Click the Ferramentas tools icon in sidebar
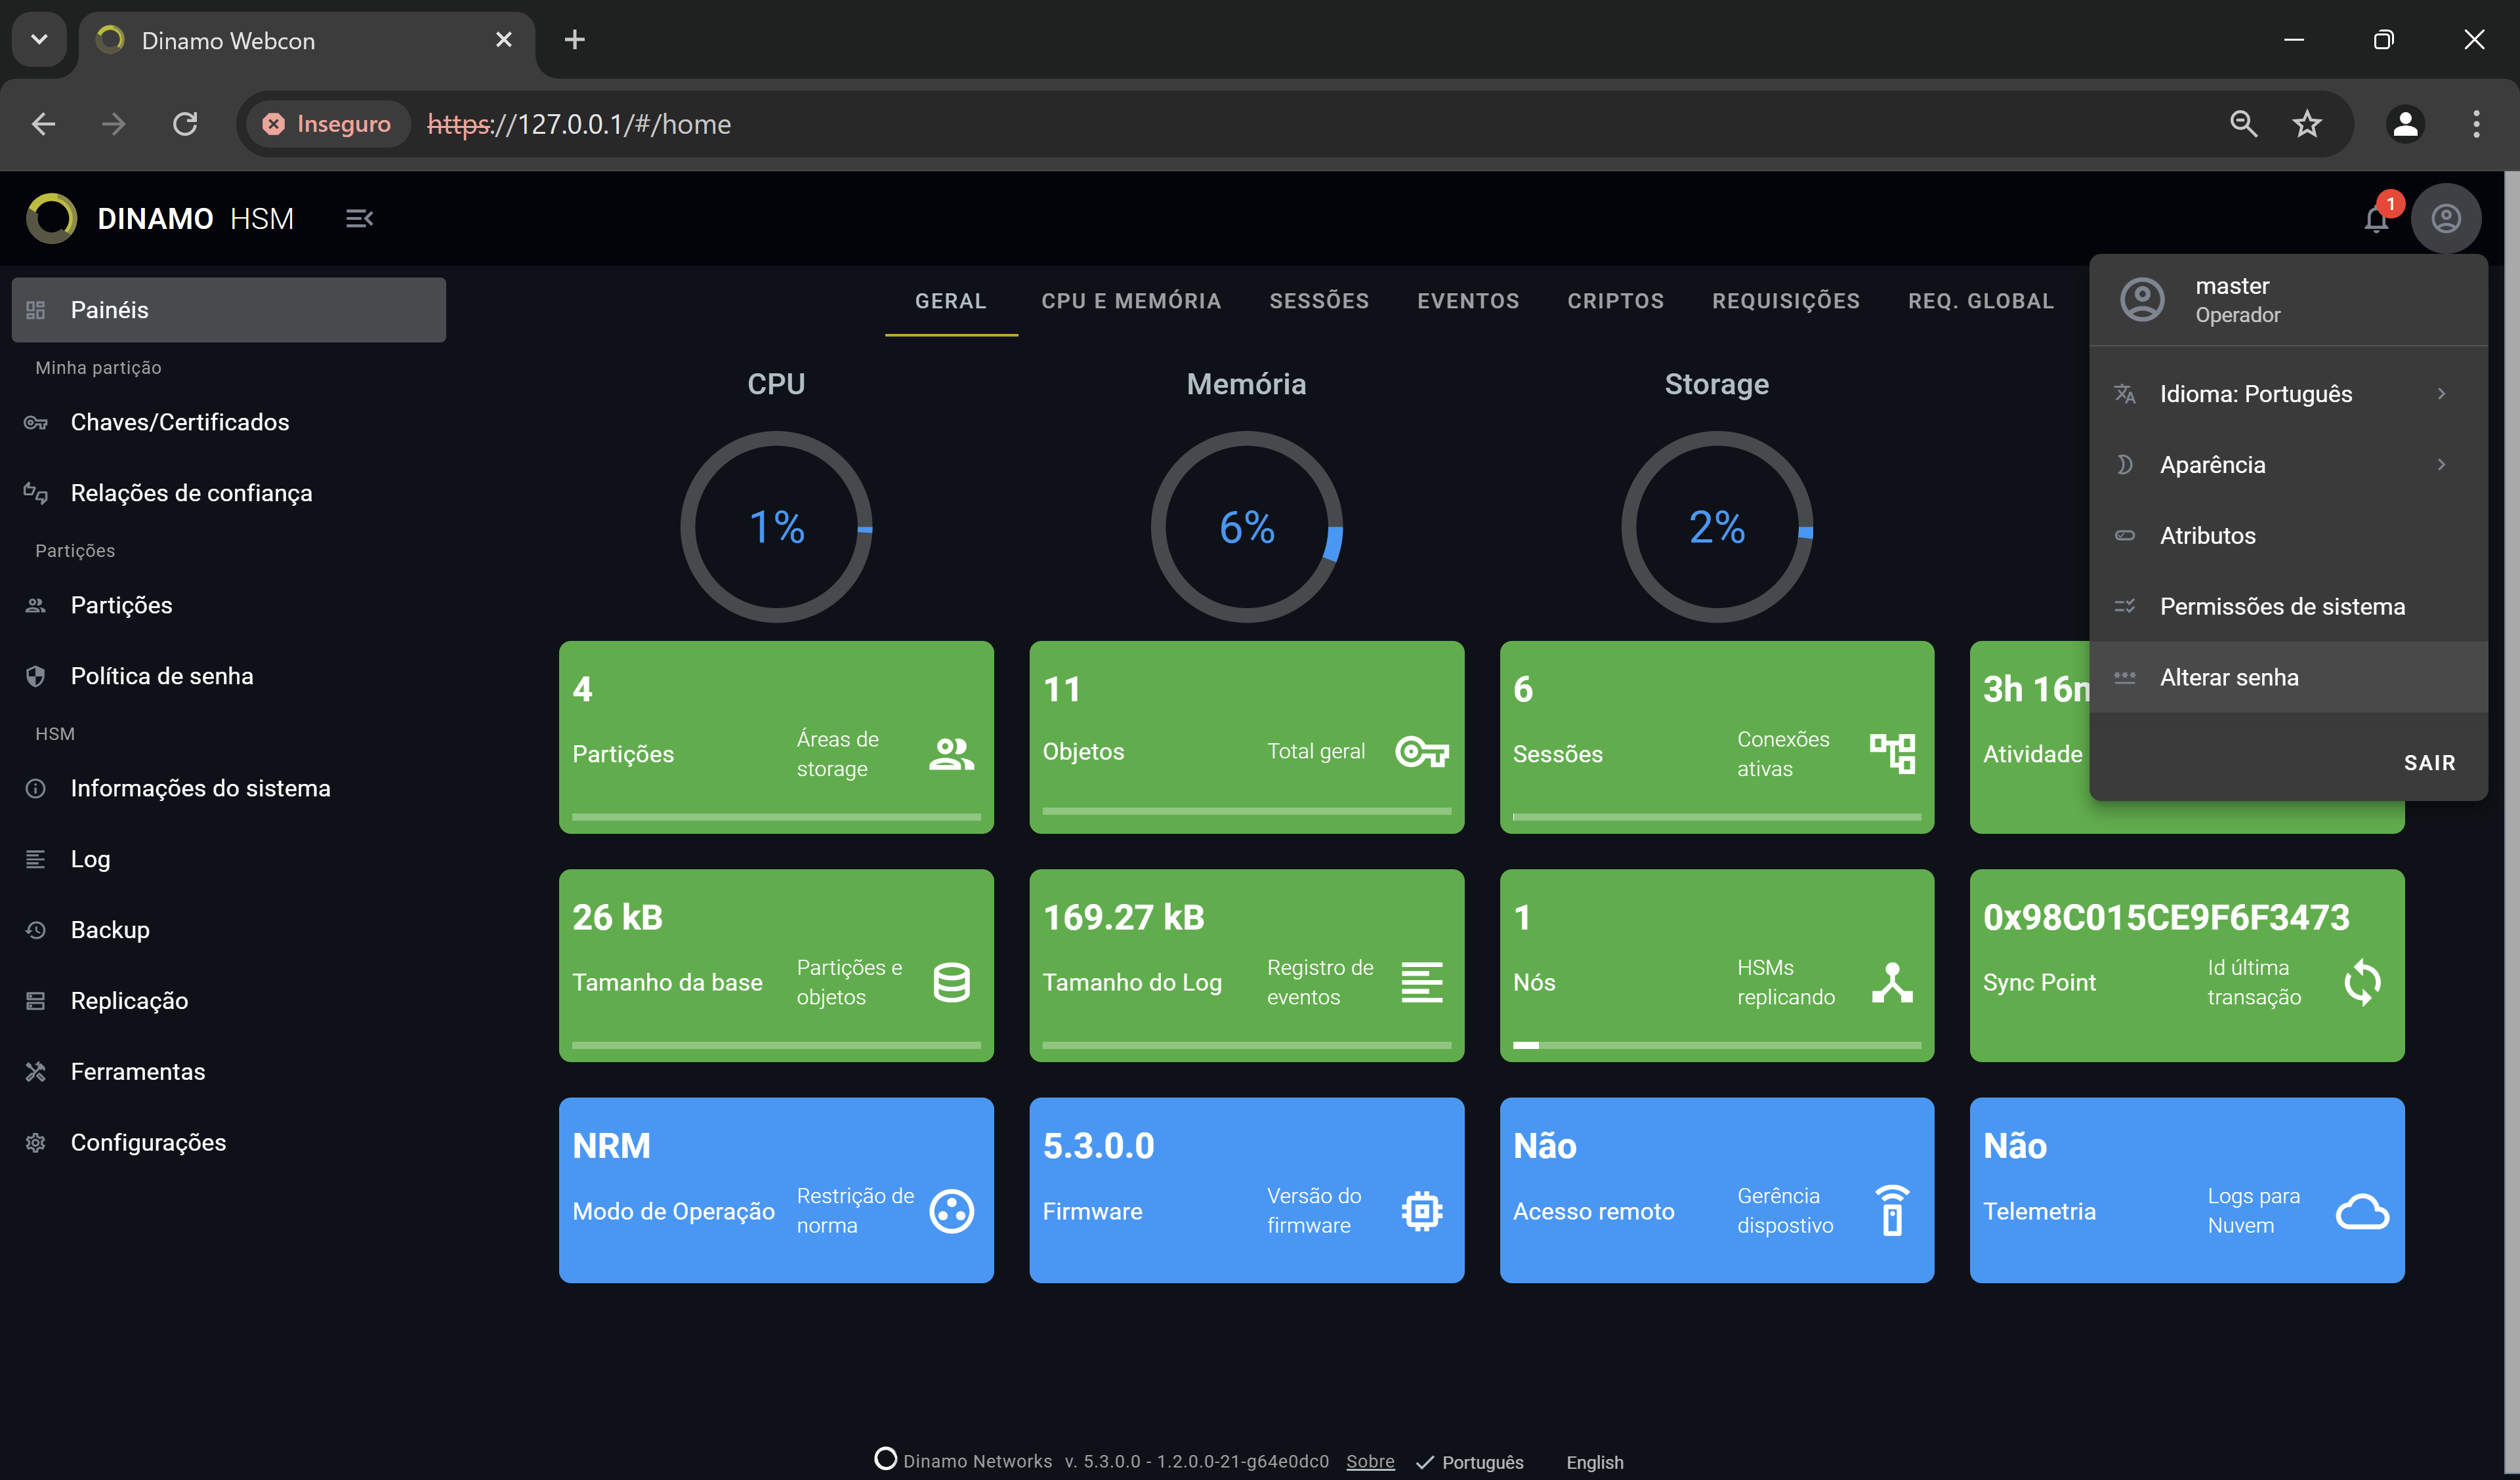2520x1480 pixels. 36,1072
